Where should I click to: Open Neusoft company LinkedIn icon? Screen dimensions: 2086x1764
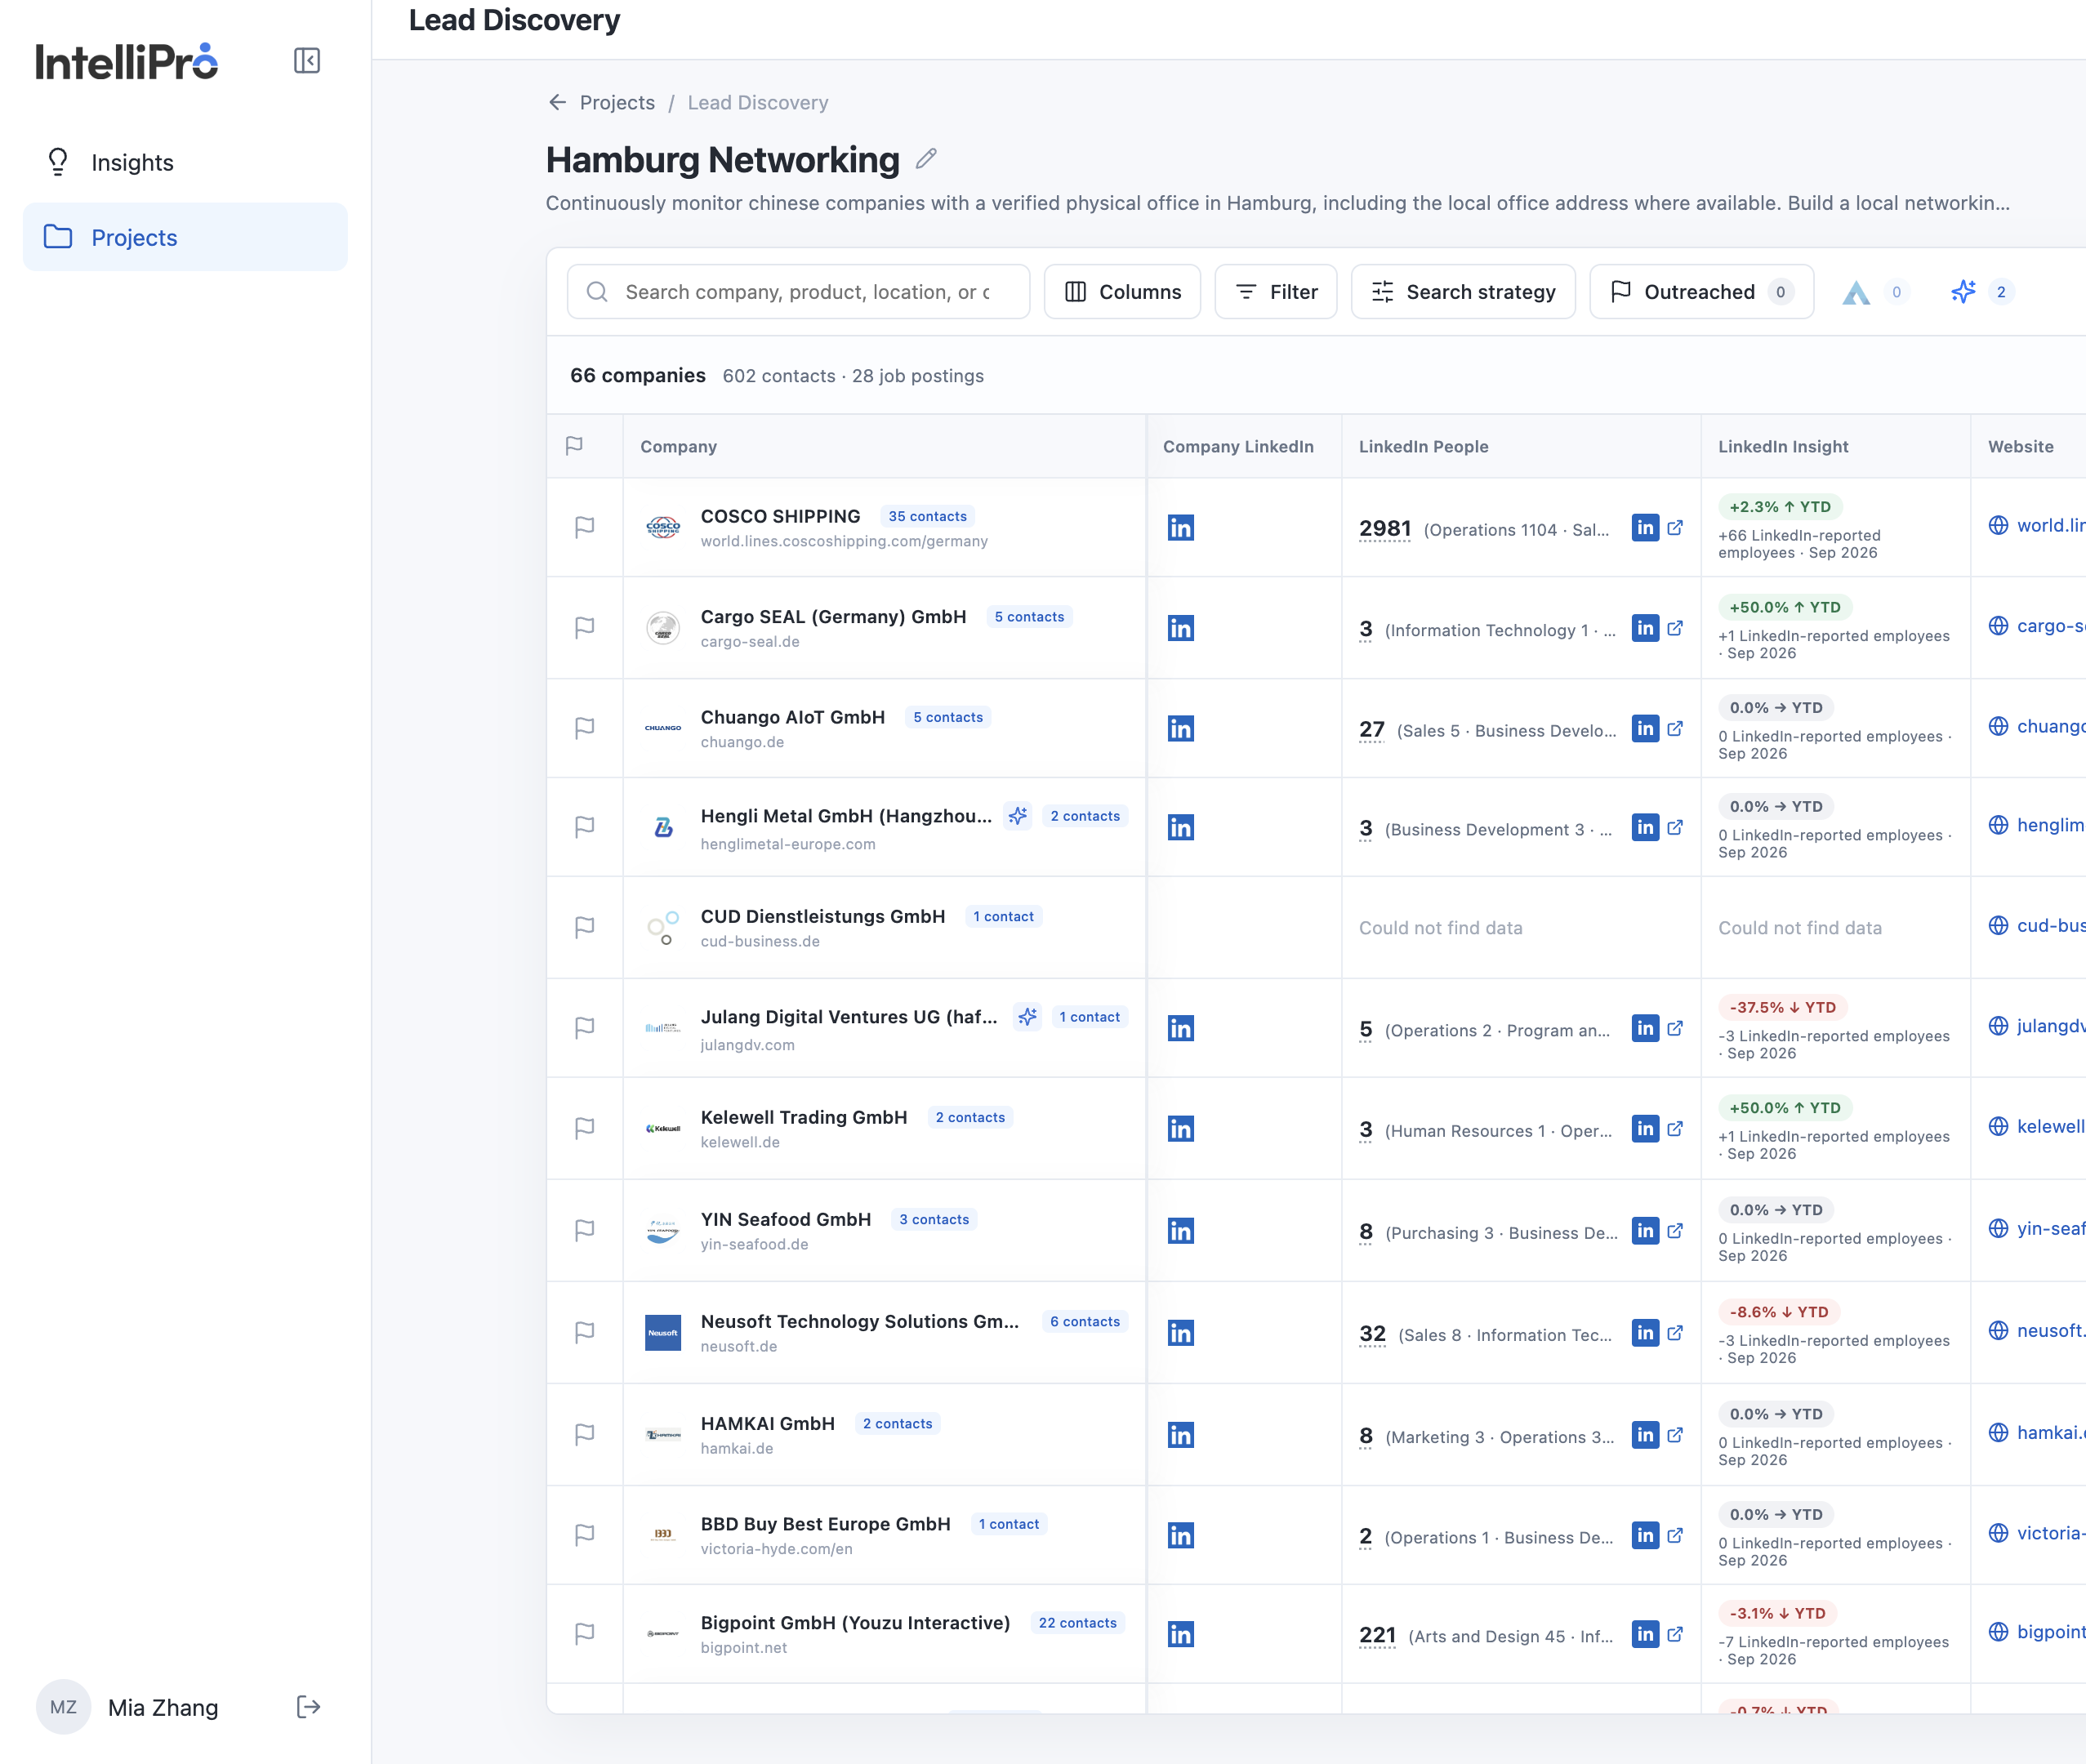pyautogui.click(x=1181, y=1332)
